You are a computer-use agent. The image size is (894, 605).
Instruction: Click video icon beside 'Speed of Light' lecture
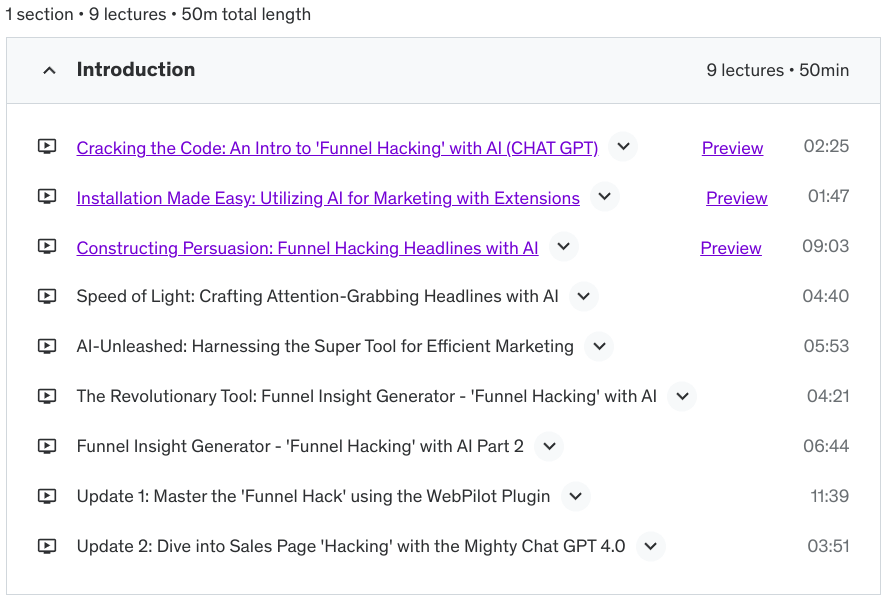coord(47,297)
